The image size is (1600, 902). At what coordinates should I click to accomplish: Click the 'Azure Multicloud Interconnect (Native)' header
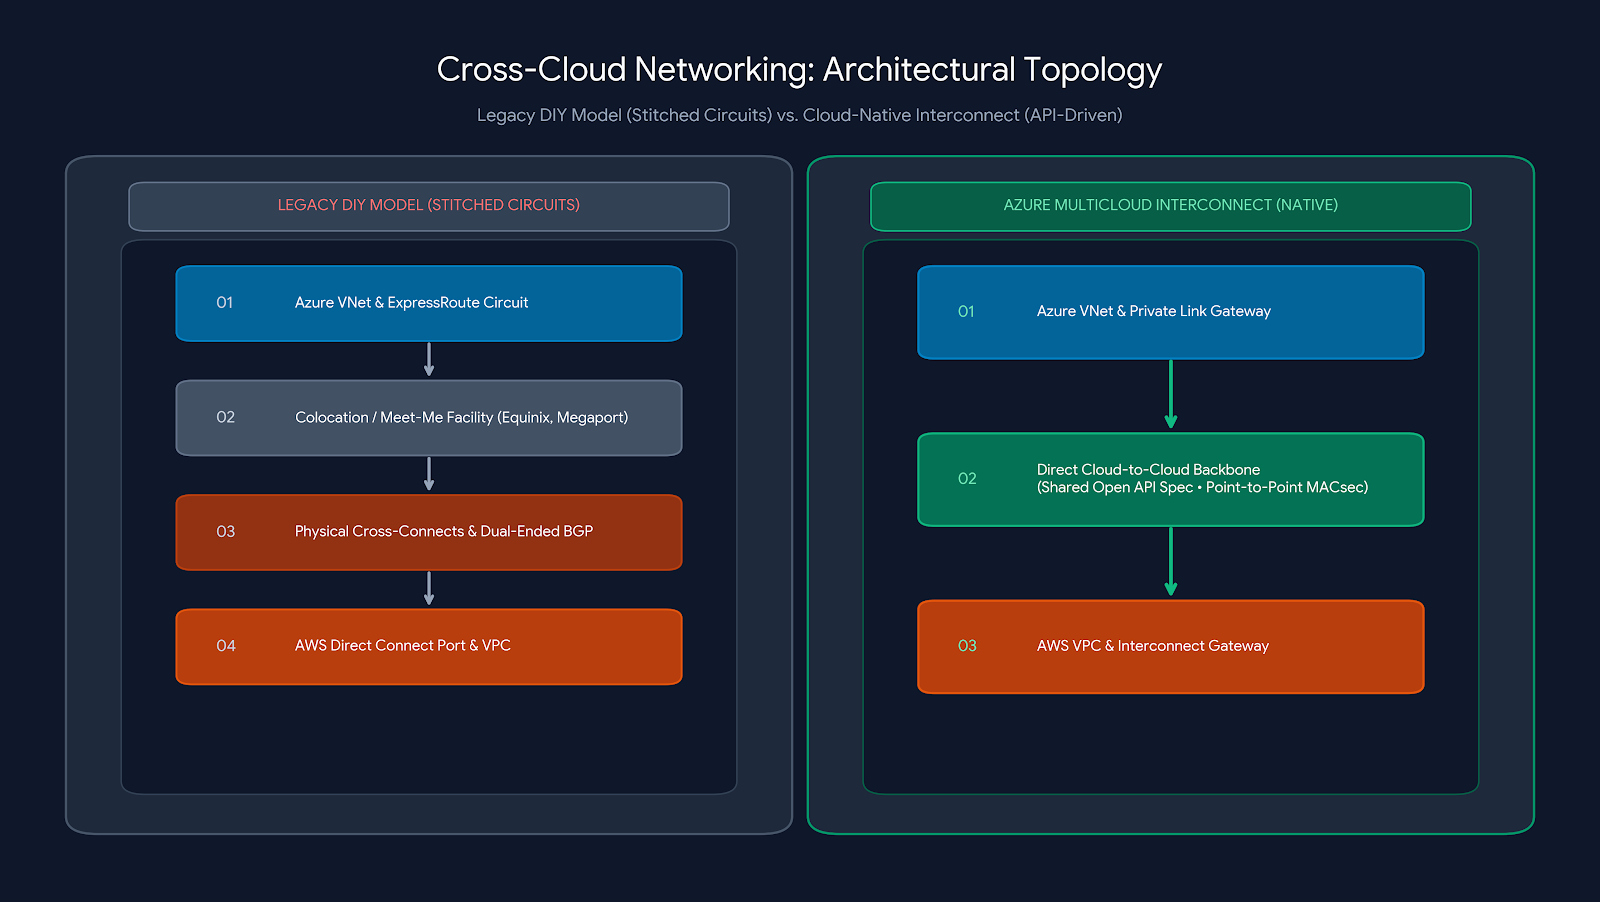coord(1171,206)
